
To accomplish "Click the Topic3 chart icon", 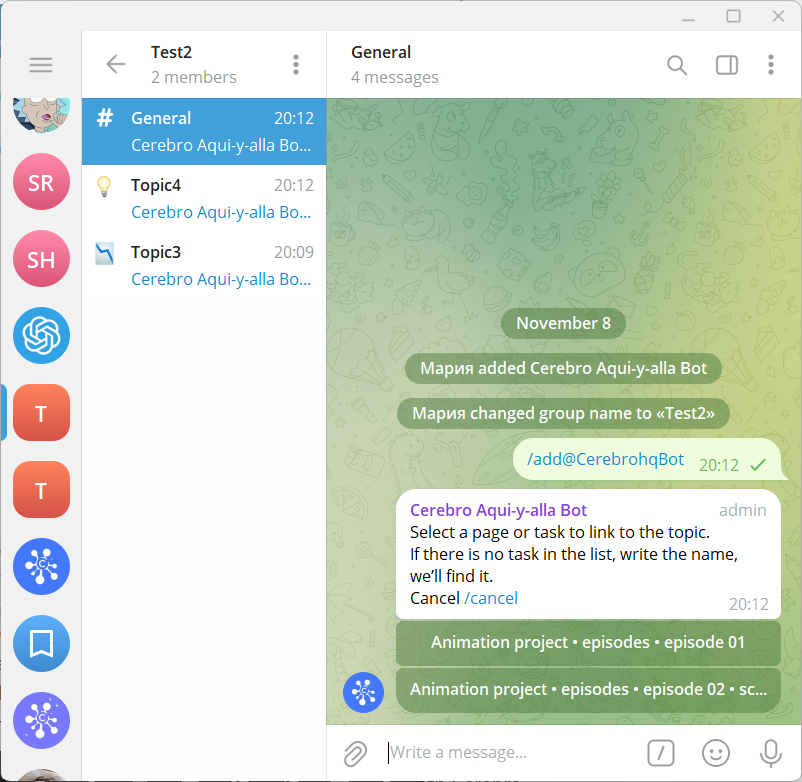I will point(104,254).
